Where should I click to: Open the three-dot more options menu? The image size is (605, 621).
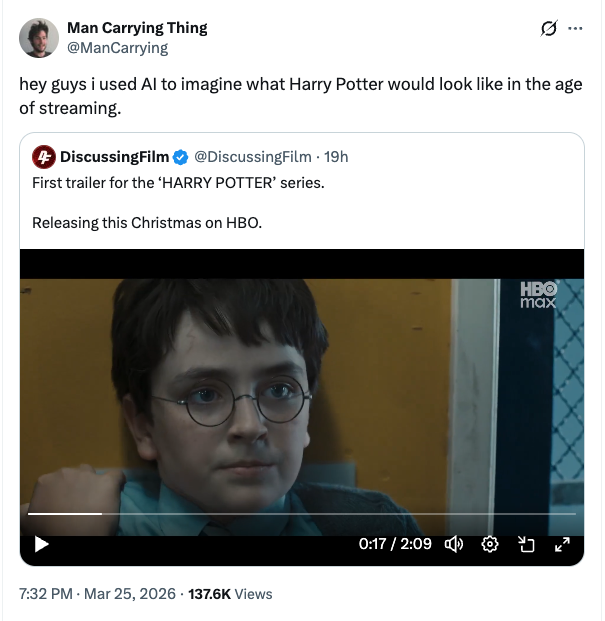click(575, 28)
